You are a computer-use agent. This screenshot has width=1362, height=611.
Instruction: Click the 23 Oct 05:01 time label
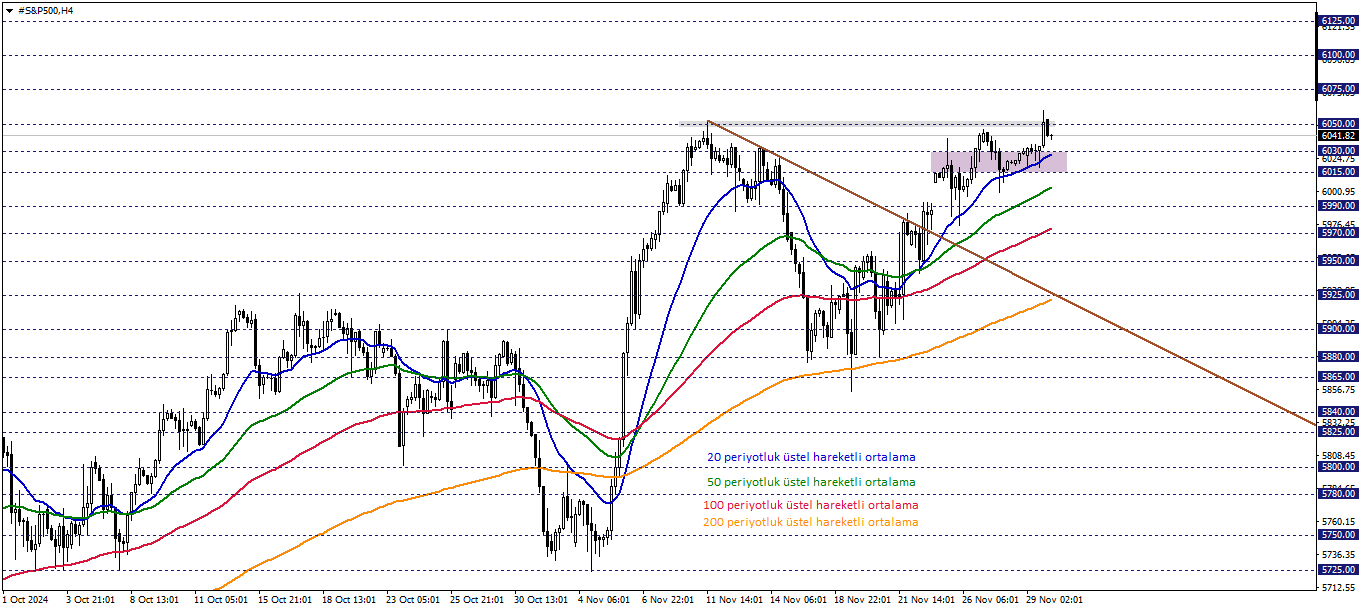point(412,601)
